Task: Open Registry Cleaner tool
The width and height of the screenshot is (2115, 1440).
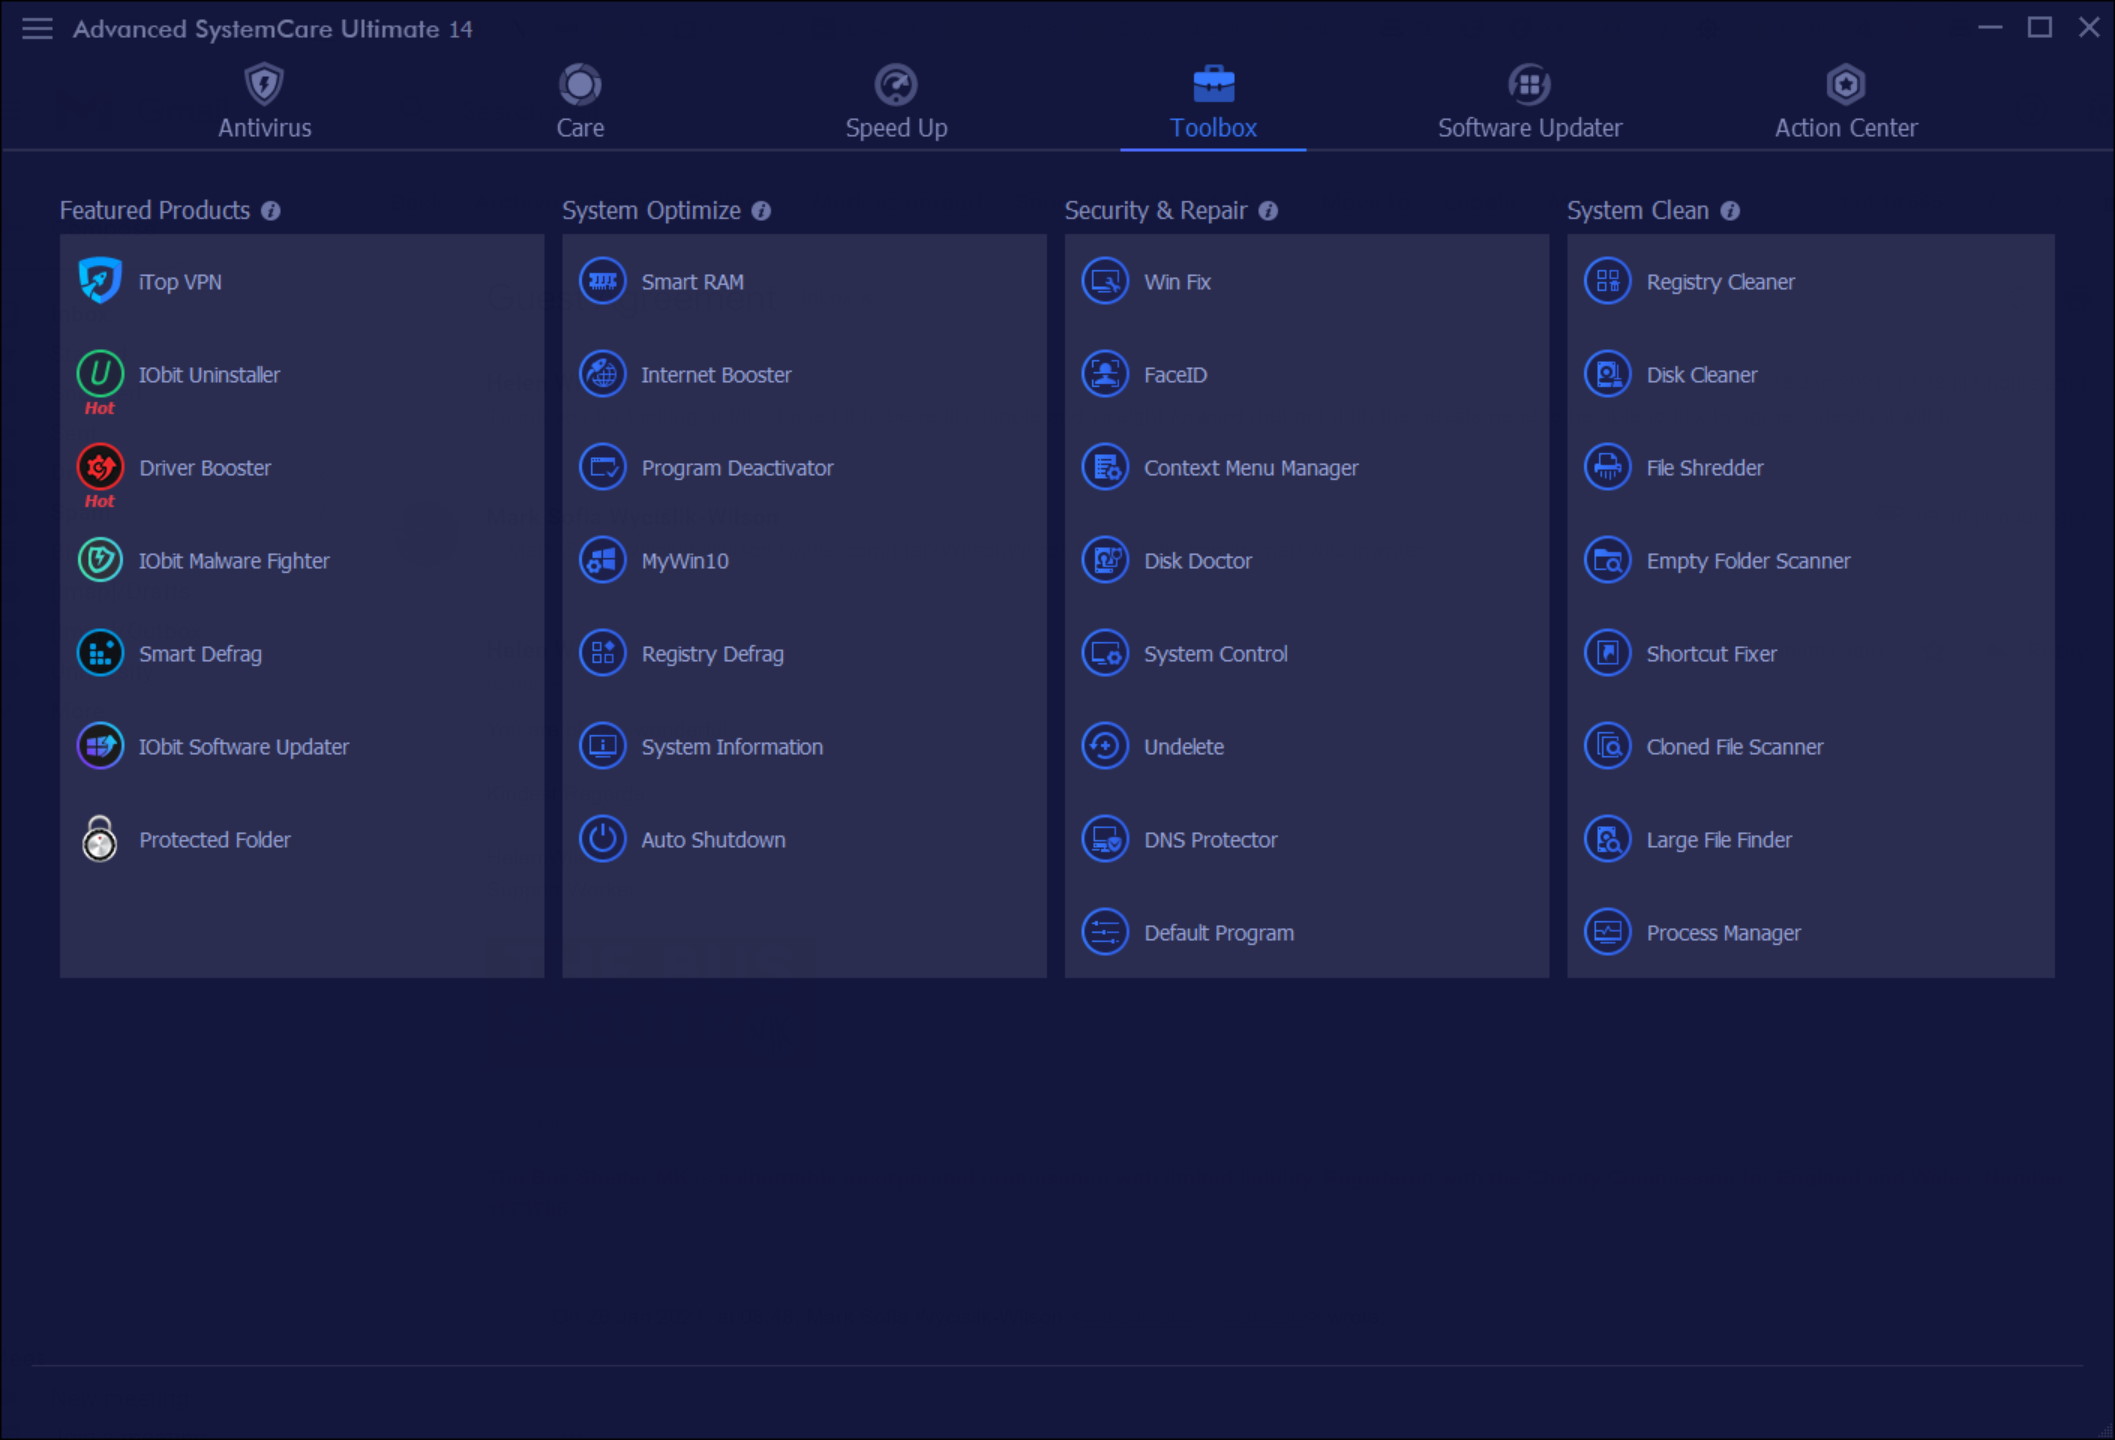Action: [x=1721, y=281]
